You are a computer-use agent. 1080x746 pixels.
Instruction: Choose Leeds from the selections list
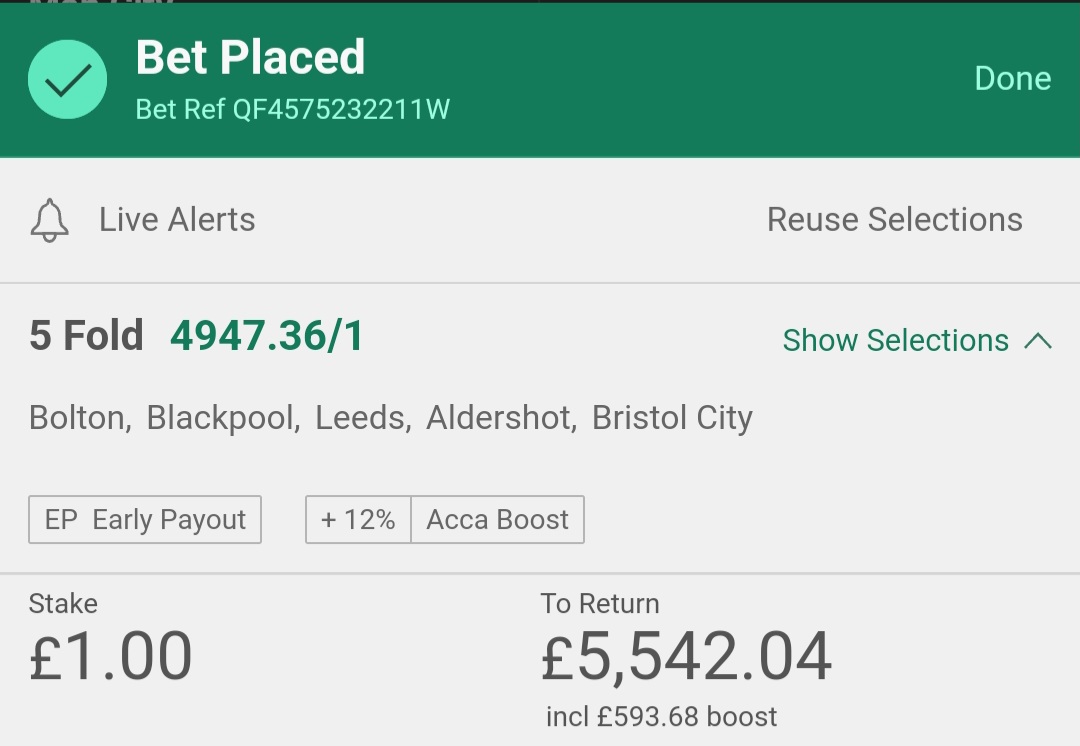tap(363, 417)
